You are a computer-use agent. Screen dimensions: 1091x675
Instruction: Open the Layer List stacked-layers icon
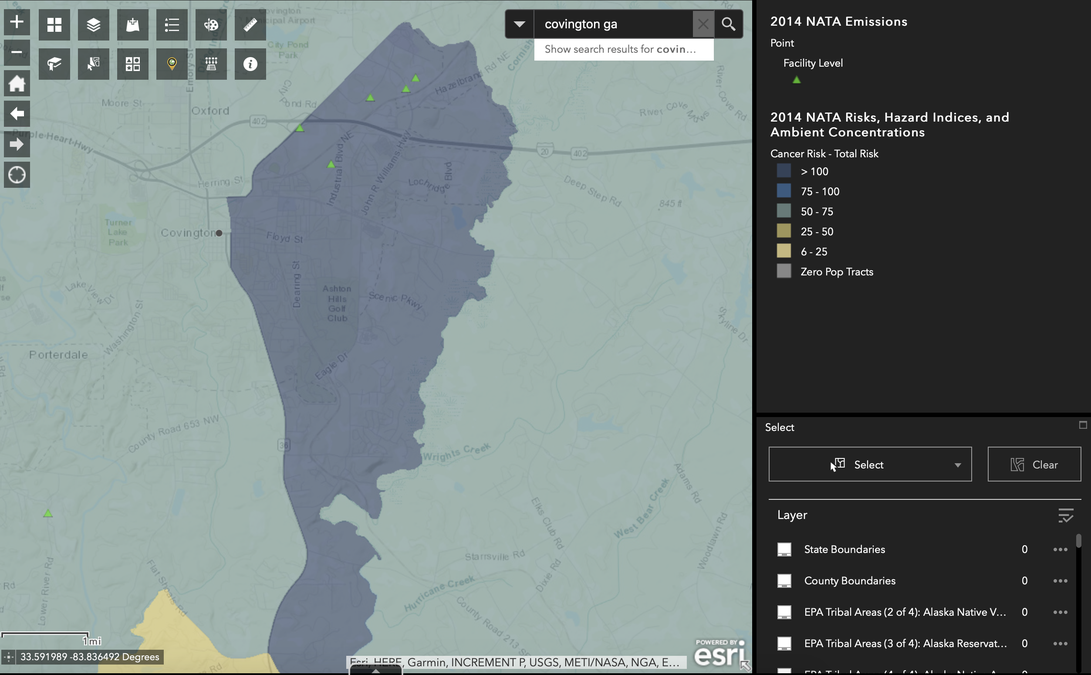(x=93, y=26)
